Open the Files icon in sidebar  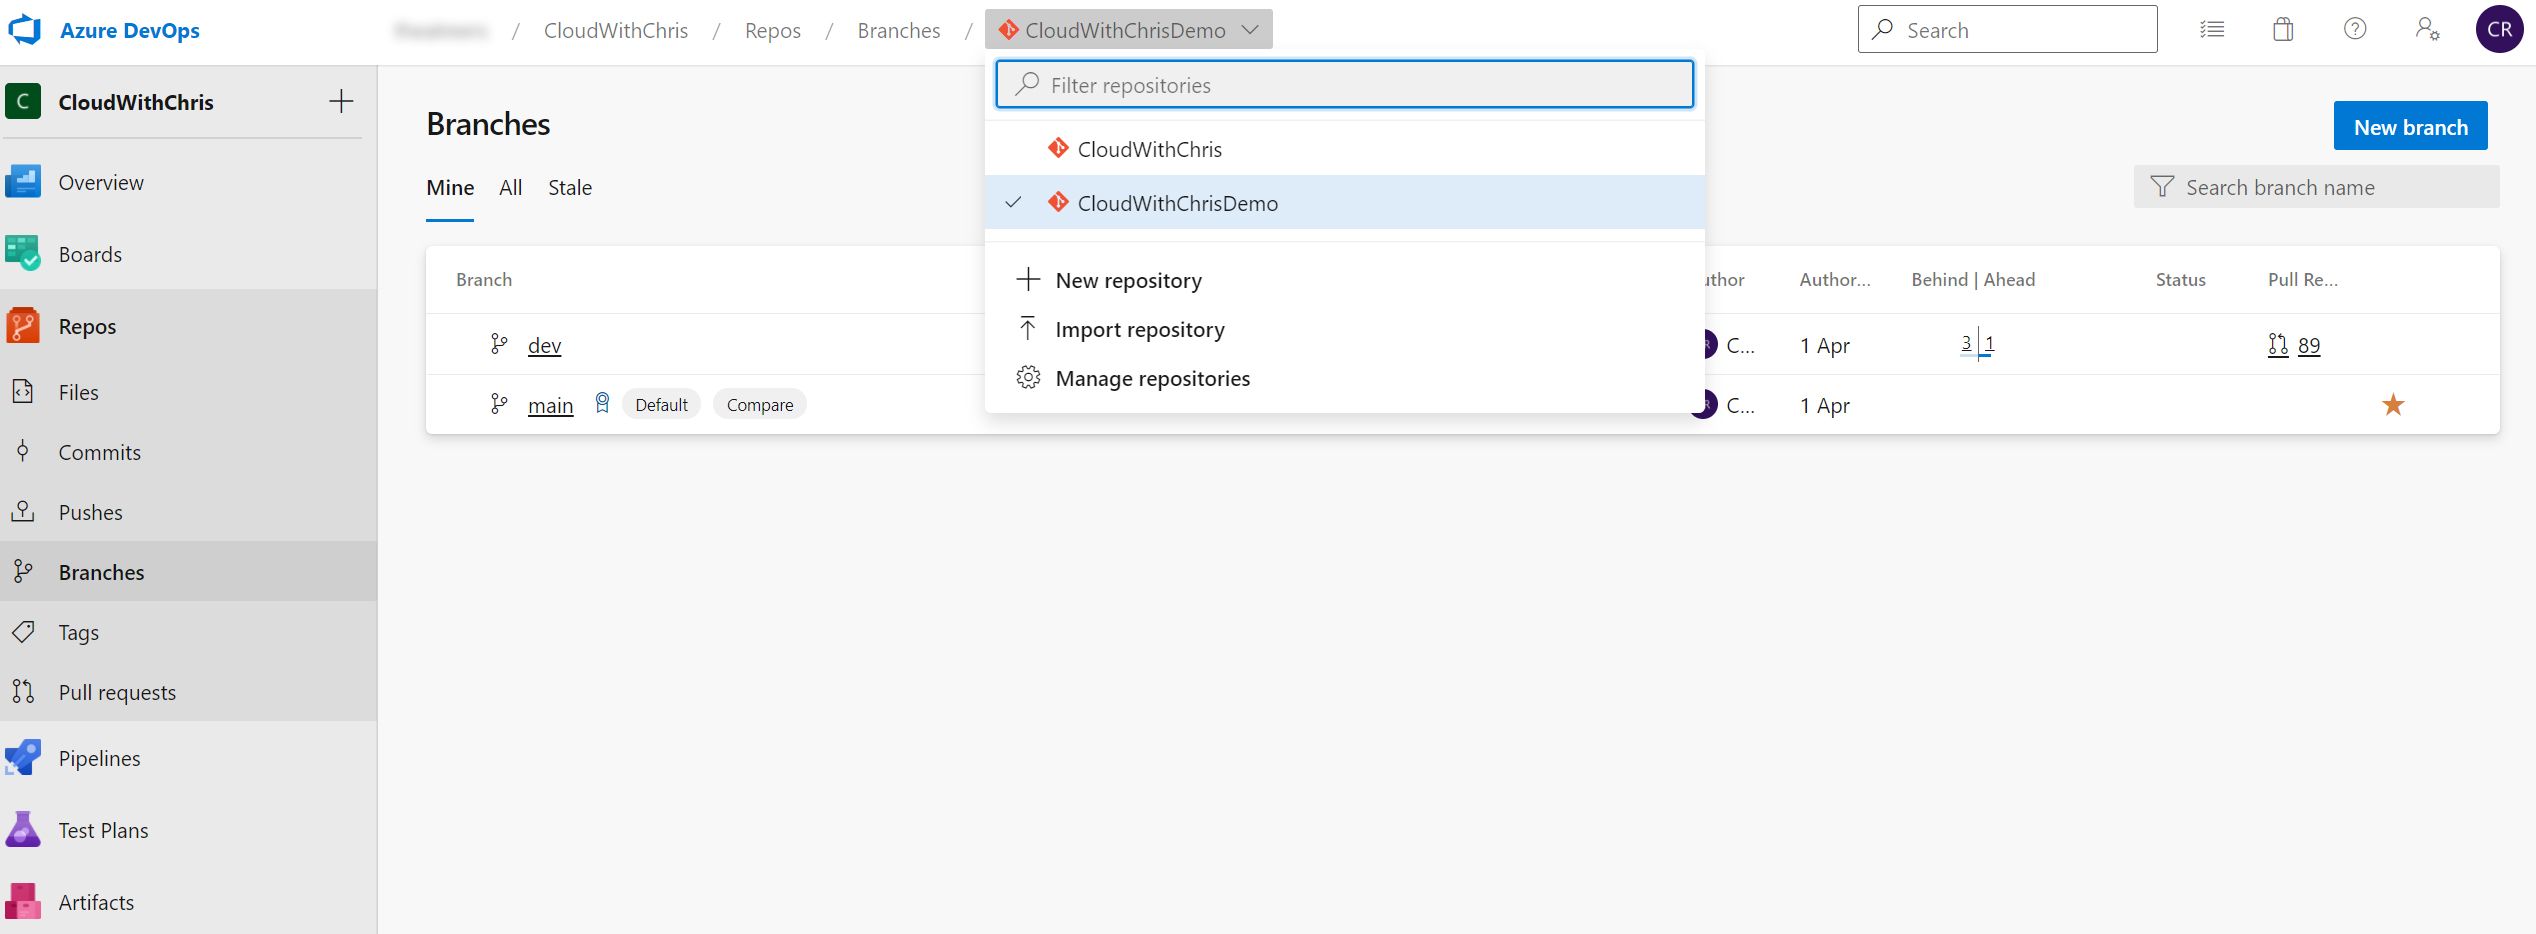coord(22,391)
